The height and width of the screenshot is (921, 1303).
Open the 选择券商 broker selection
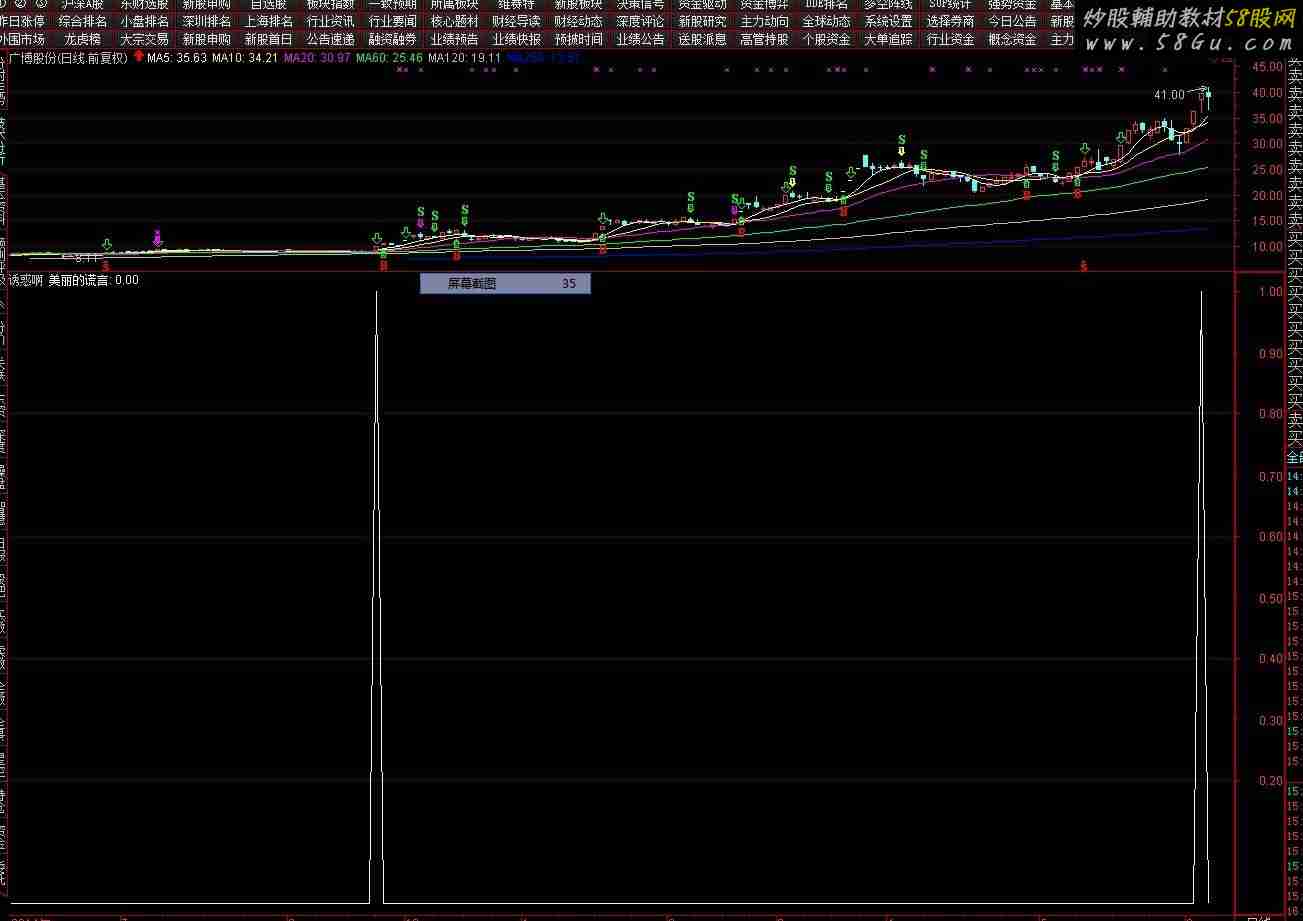[x=951, y=21]
